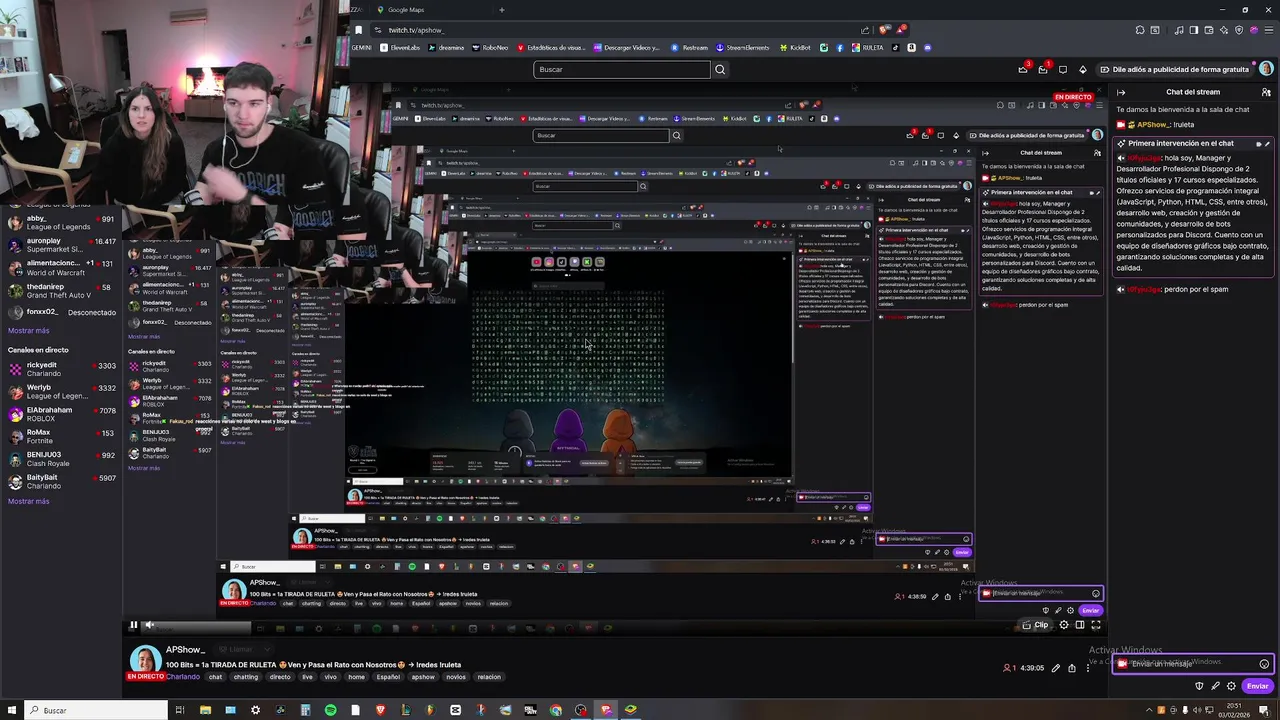Pause the Twitch stream playback

133,625
